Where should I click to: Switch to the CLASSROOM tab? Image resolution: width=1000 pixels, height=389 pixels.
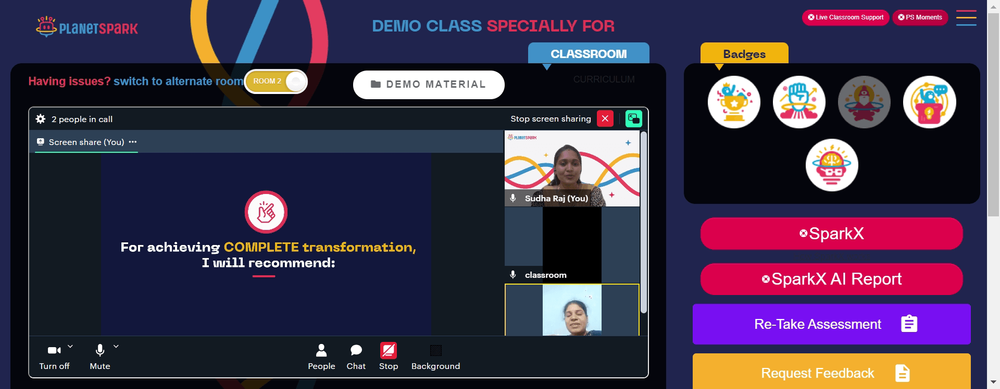click(589, 54)
